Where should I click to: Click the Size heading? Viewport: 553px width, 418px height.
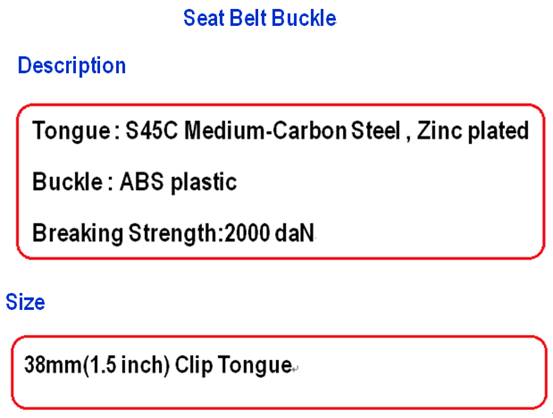25,302
